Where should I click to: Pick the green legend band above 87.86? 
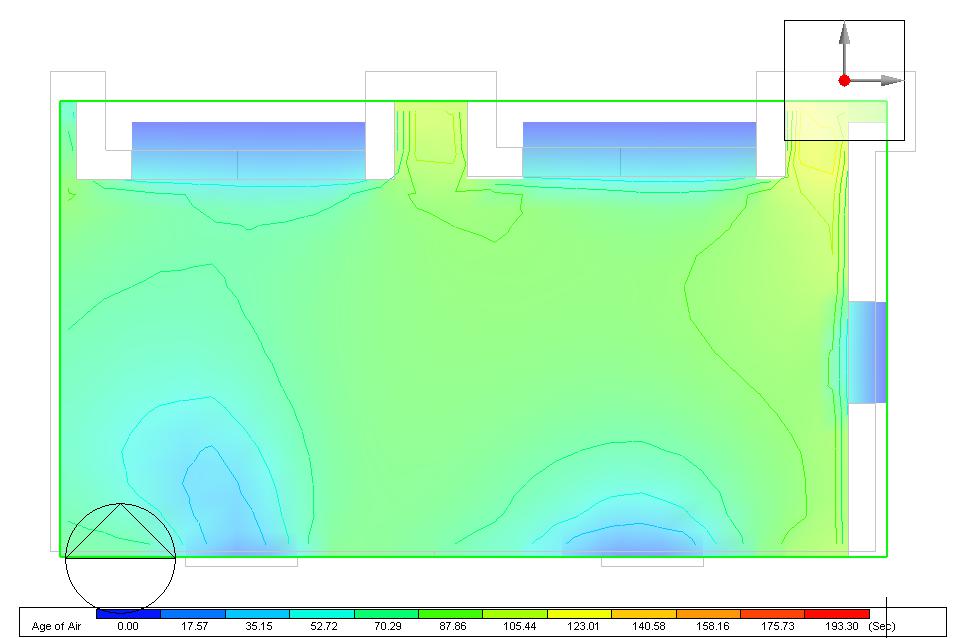point(450,614)
